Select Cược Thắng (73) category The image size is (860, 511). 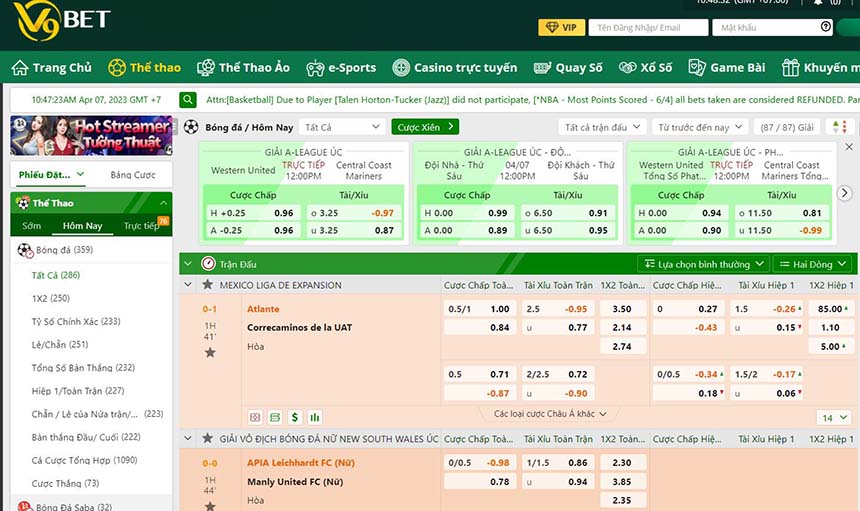coord(65,483)
